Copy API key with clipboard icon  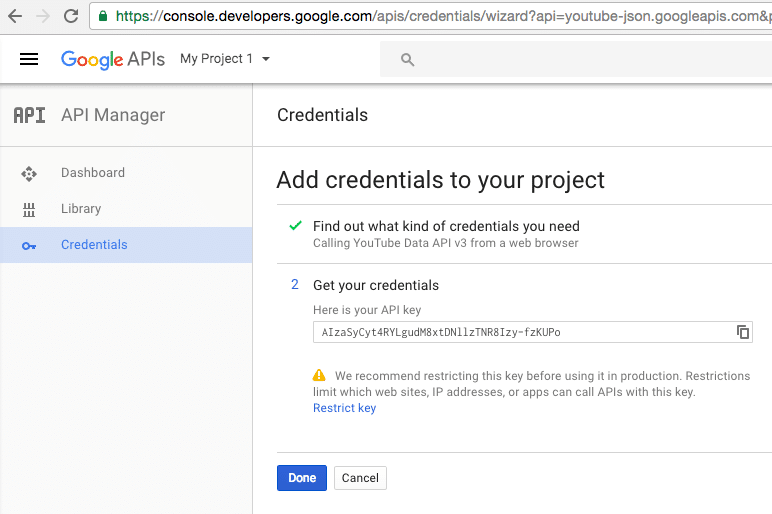click(742, 332)
